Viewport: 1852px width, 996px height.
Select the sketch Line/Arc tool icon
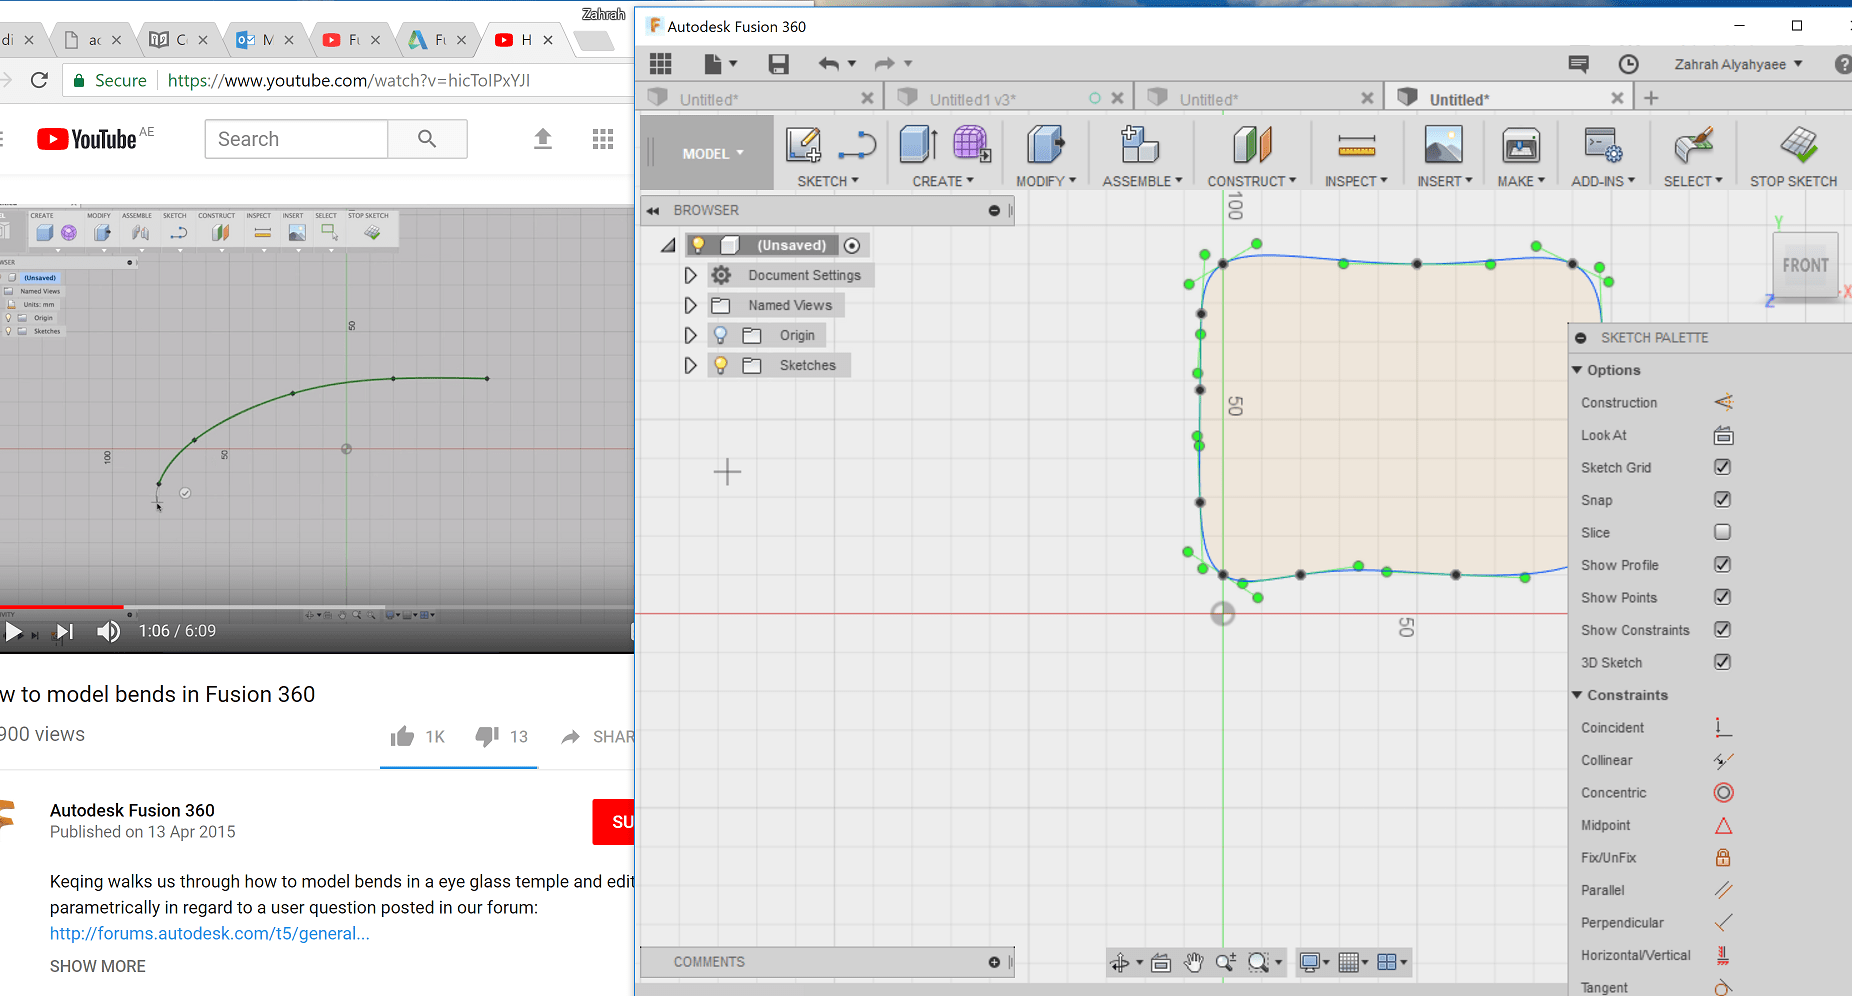[x=857, y=145]
